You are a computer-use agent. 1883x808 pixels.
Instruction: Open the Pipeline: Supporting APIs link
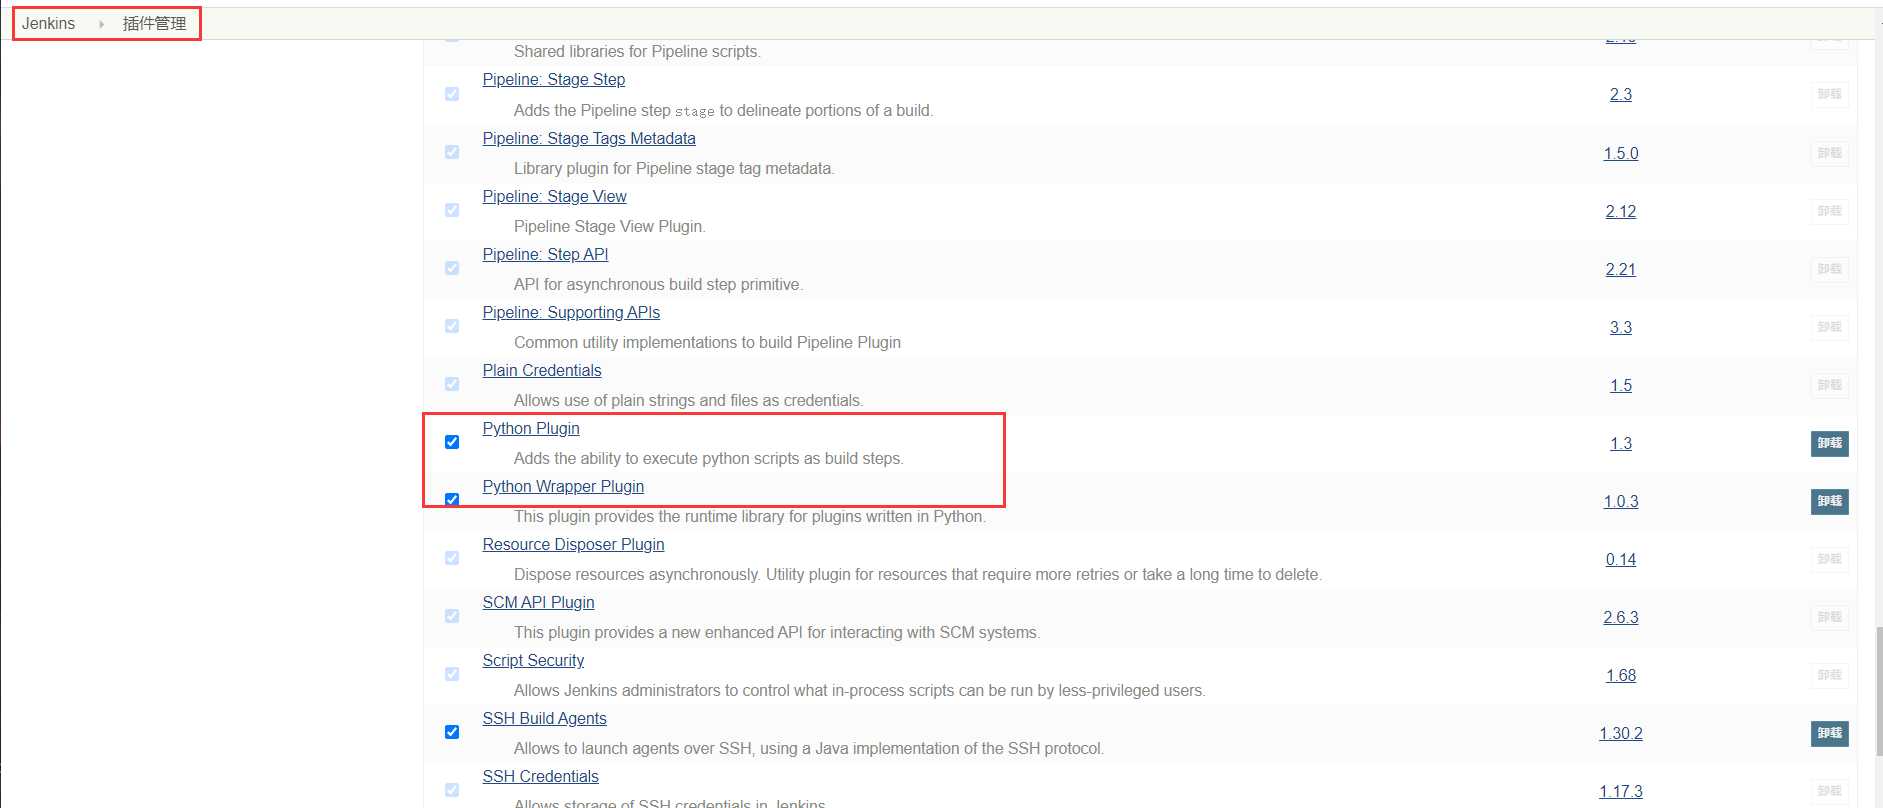571,312
